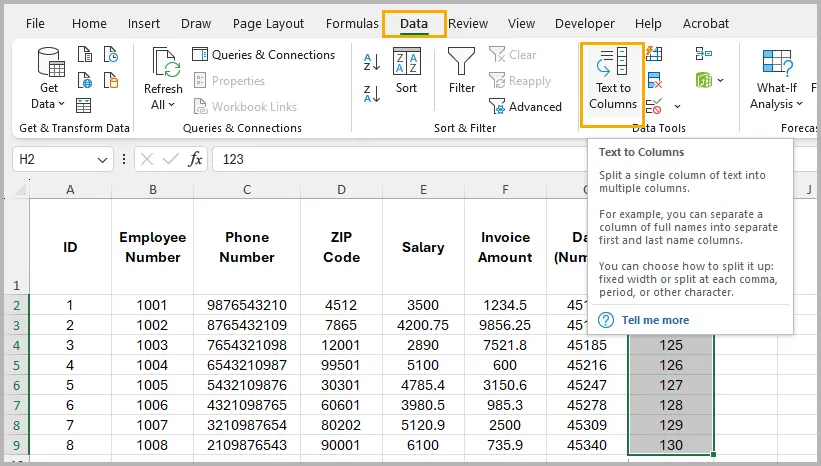The image size is (821, 466).
Task: Click Queries & Connections button
Action: pyautogui.click(x=263, y=55)
